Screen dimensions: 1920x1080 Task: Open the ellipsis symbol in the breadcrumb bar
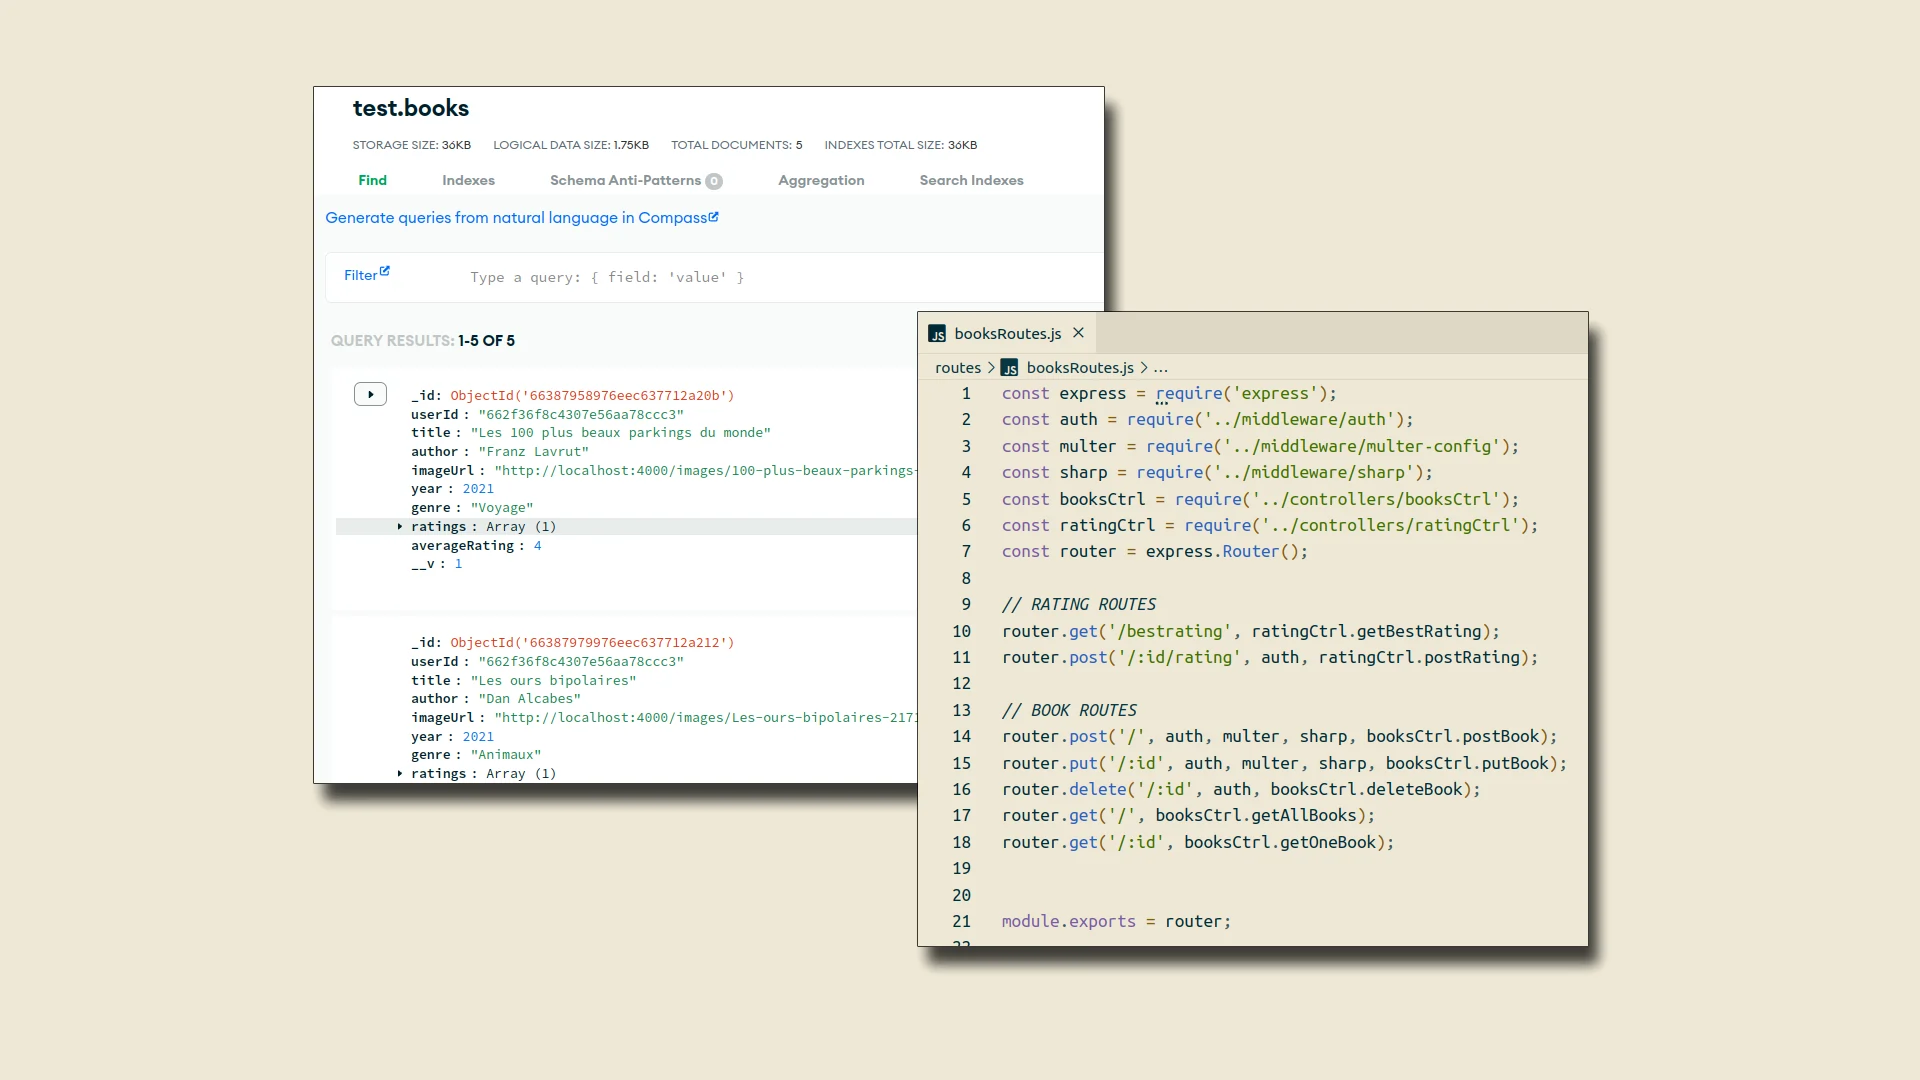[1160, 368]
